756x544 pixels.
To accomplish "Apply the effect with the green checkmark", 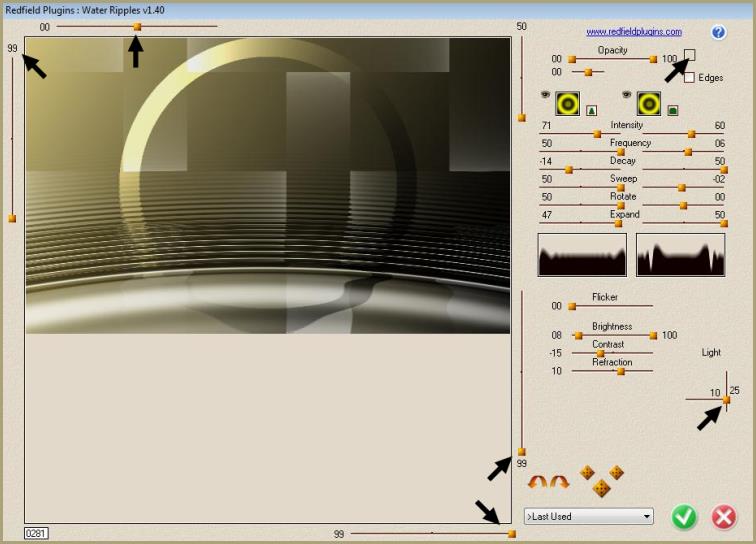I will click(684, 516).
